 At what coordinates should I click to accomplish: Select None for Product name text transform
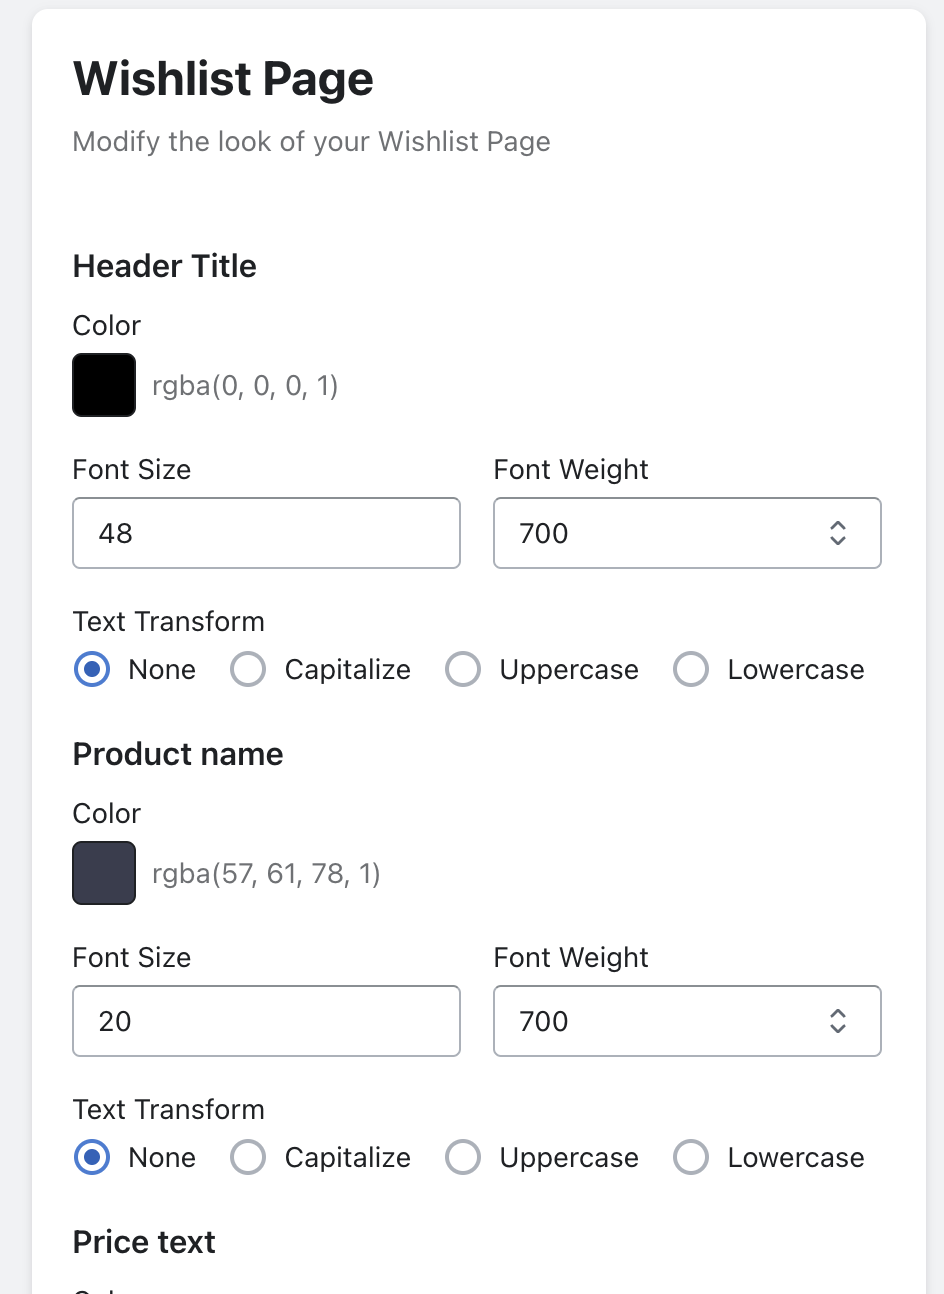(93, 1157)
